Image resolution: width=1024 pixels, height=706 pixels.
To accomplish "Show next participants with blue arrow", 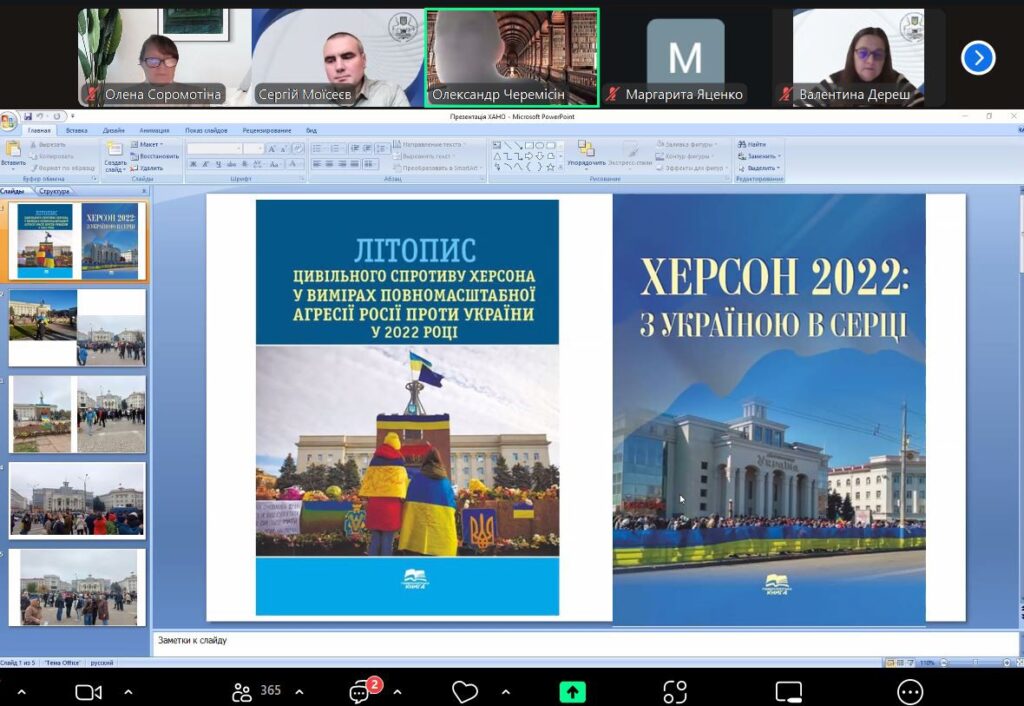I will (978, 57).
